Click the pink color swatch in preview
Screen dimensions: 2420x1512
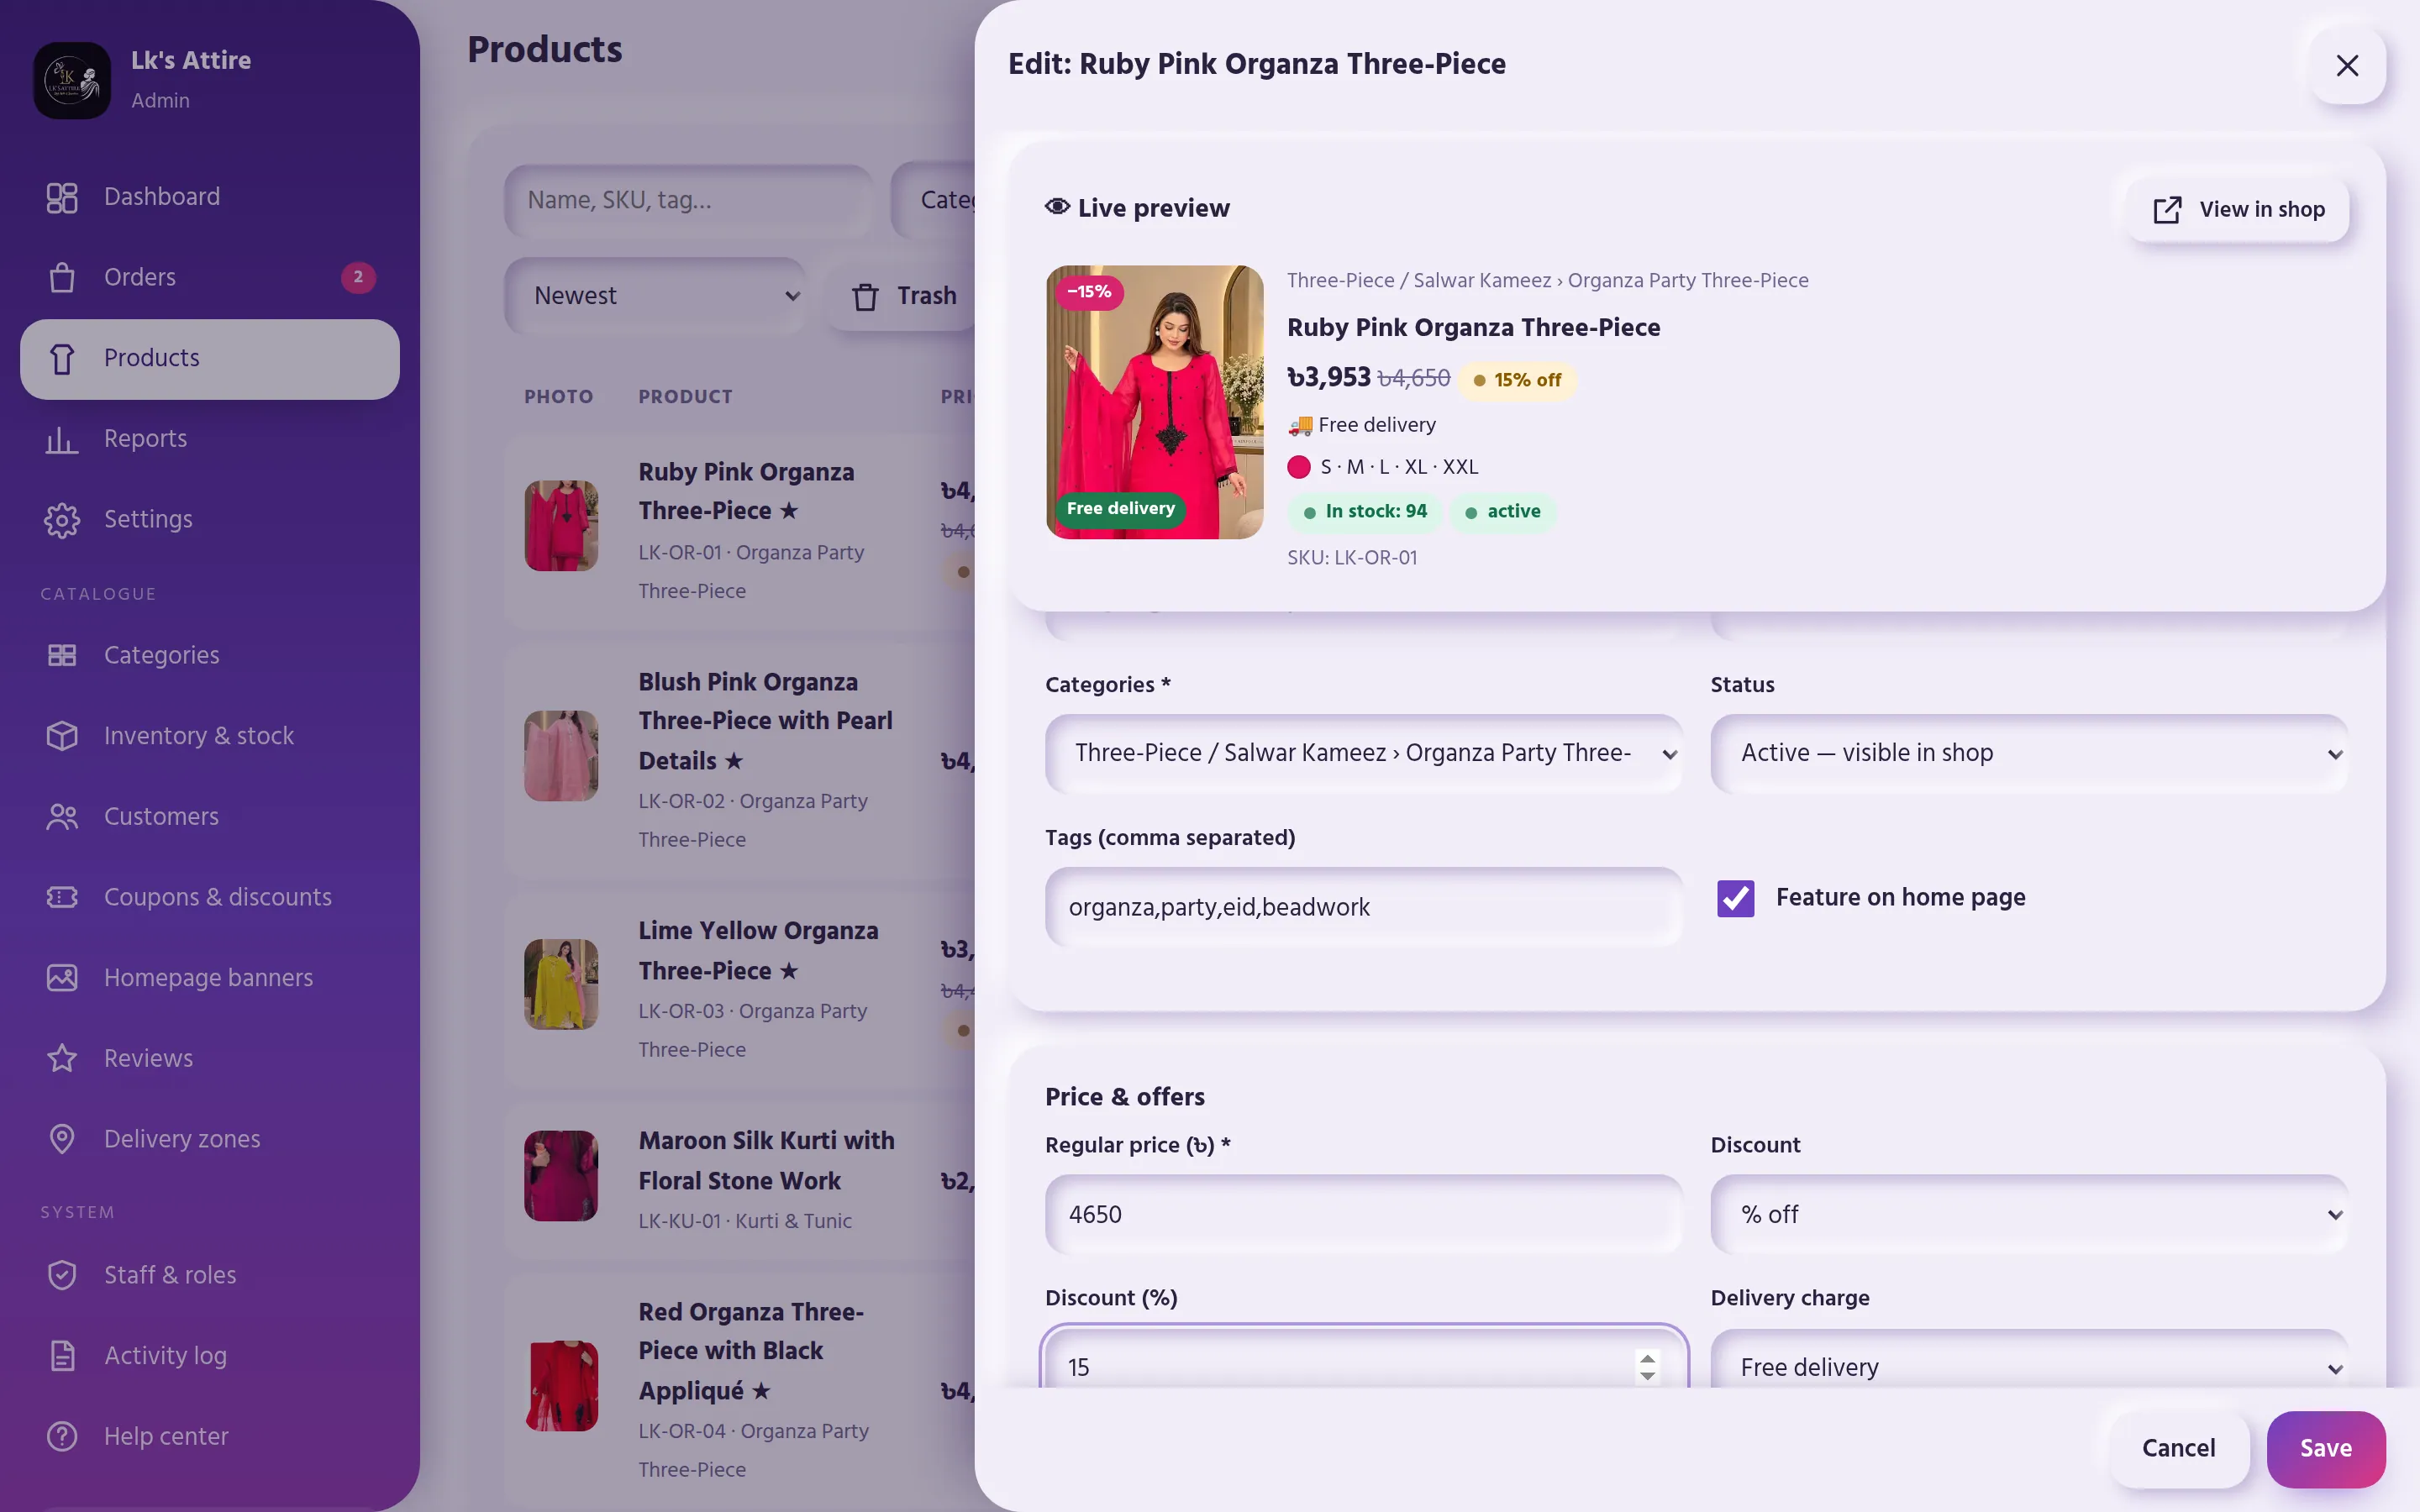[x=1299, y=467]
